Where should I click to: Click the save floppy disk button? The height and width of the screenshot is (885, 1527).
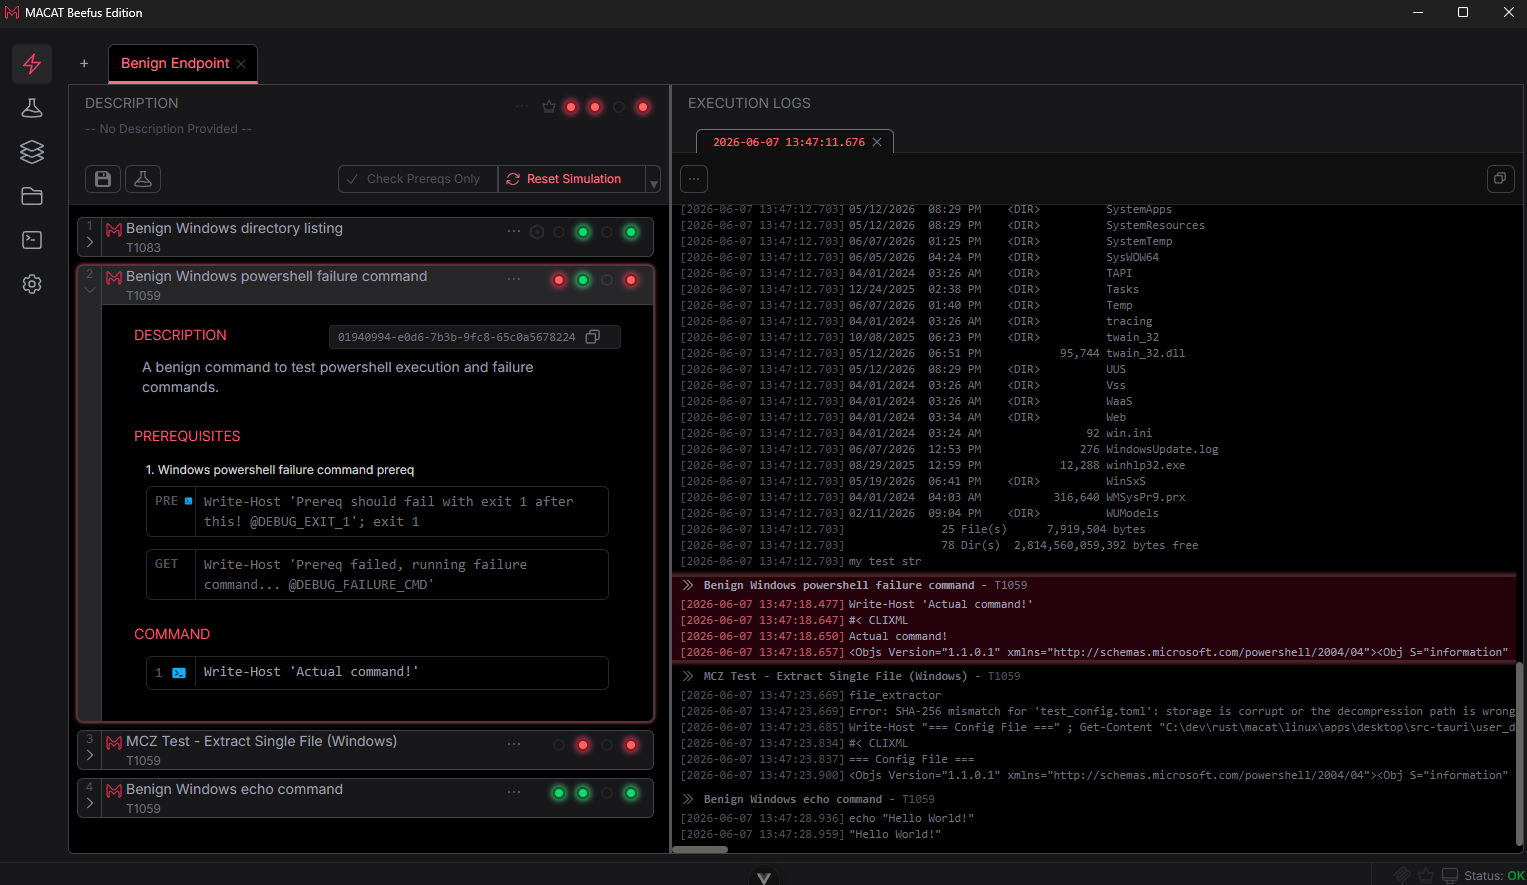(103, 179)
